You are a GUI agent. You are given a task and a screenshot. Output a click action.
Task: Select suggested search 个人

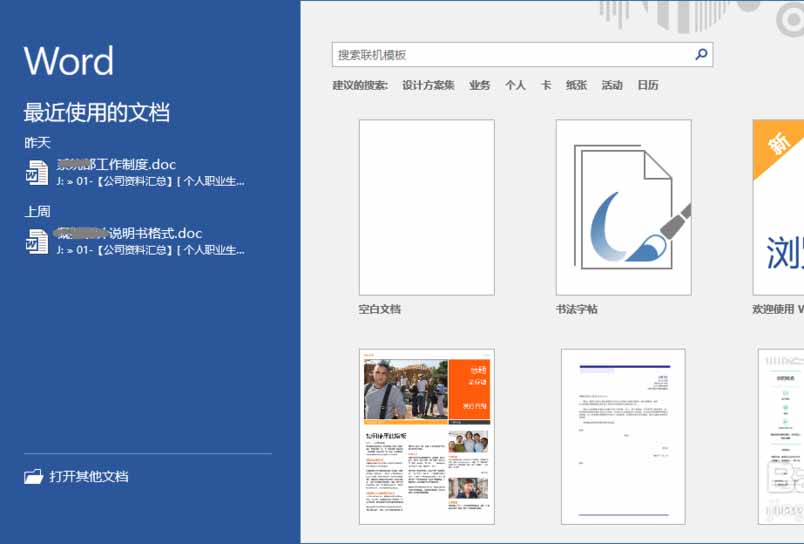(515, 85)
